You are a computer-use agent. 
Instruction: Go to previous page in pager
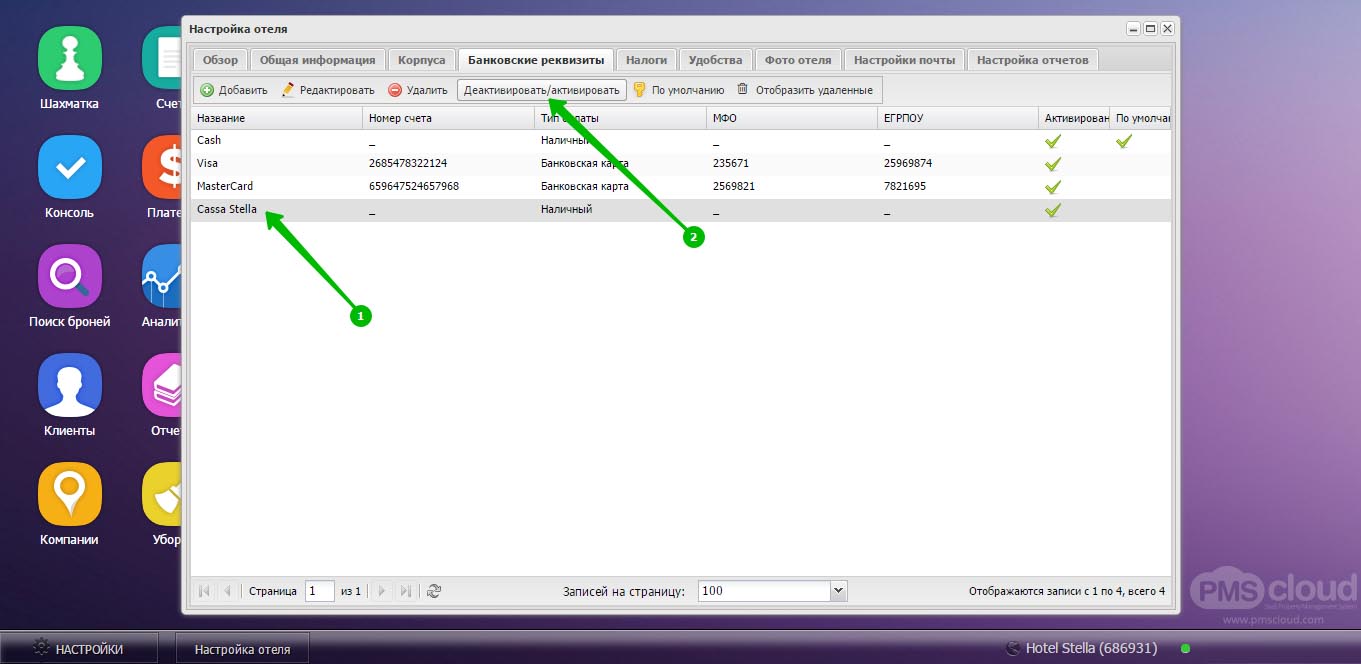[x=226, y=591]
